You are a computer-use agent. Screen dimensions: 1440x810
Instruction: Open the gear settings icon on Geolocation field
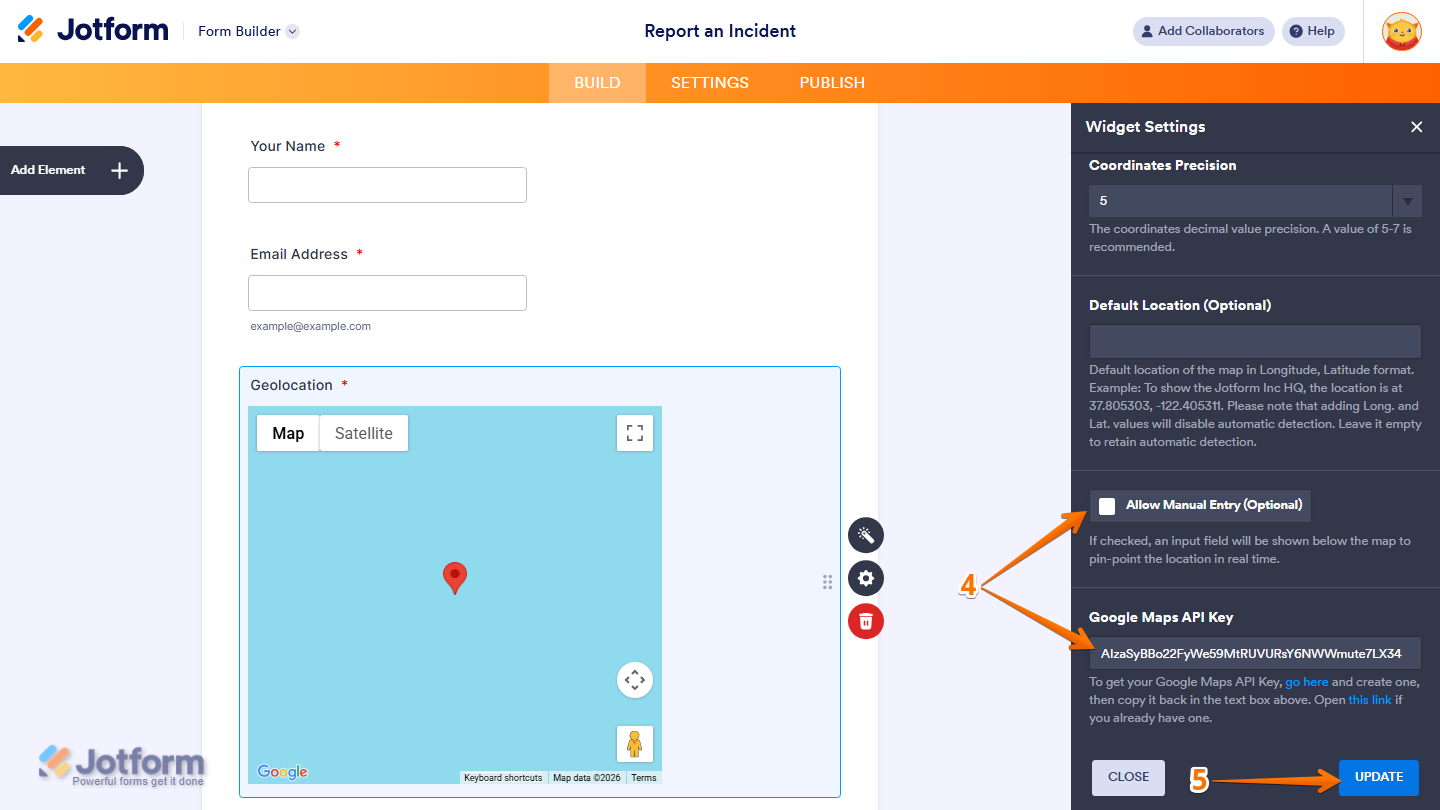click(865, 578)
